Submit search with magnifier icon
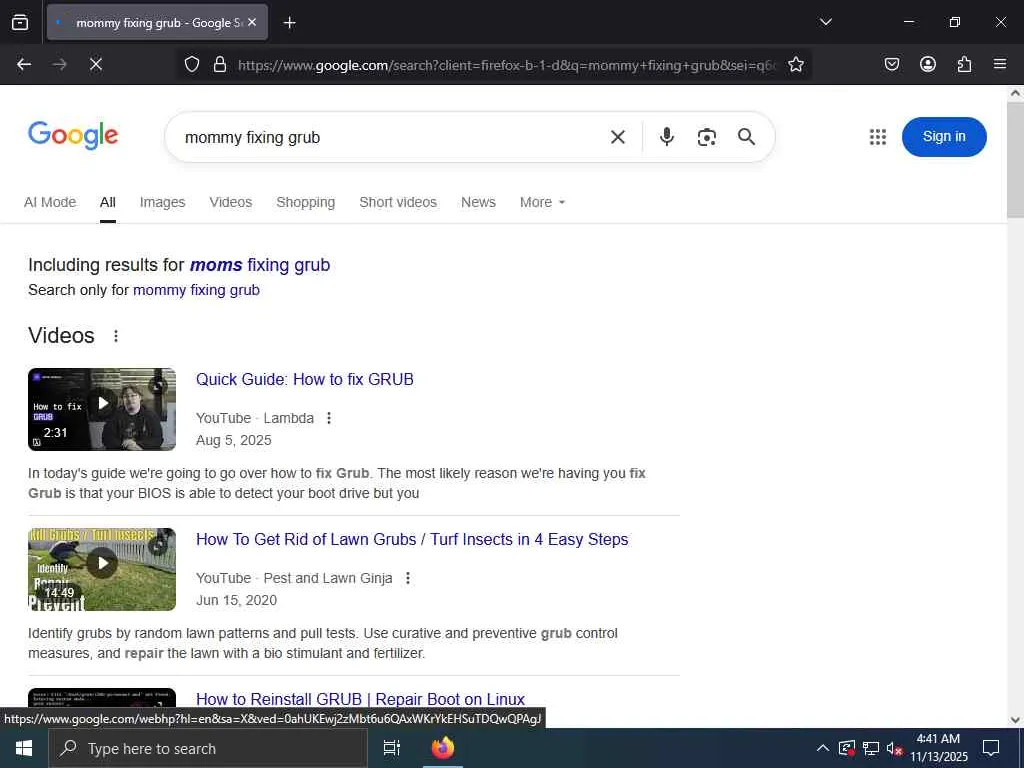The width and height of the screenshot is (1024, 768). [x=746, y=136]
